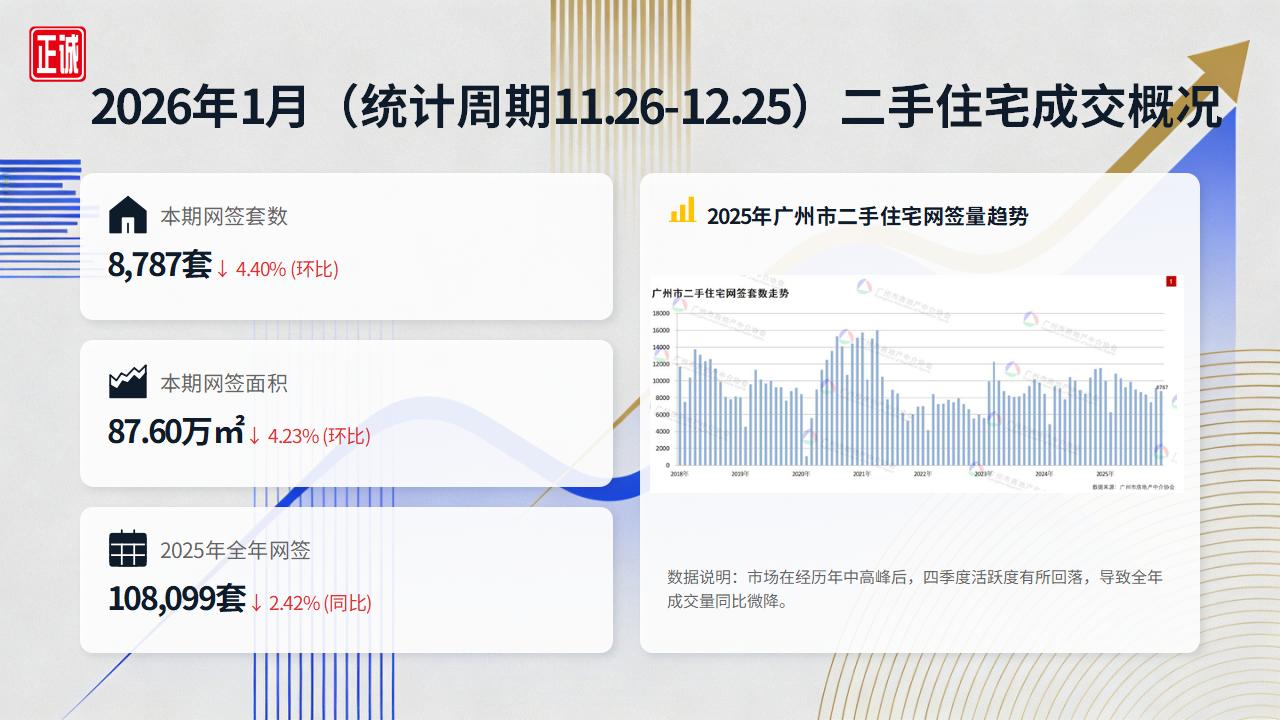1280x720 pixels.
Task: Click the 8,787套 statistic value
Action: [x=158, y=266]
